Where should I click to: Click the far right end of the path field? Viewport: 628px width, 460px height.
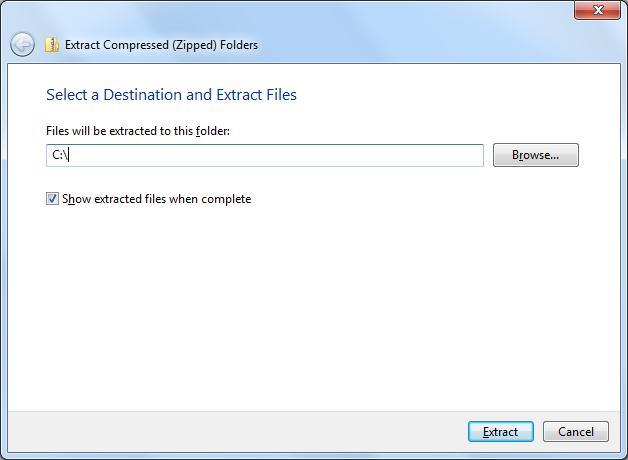tap(477, 155)
